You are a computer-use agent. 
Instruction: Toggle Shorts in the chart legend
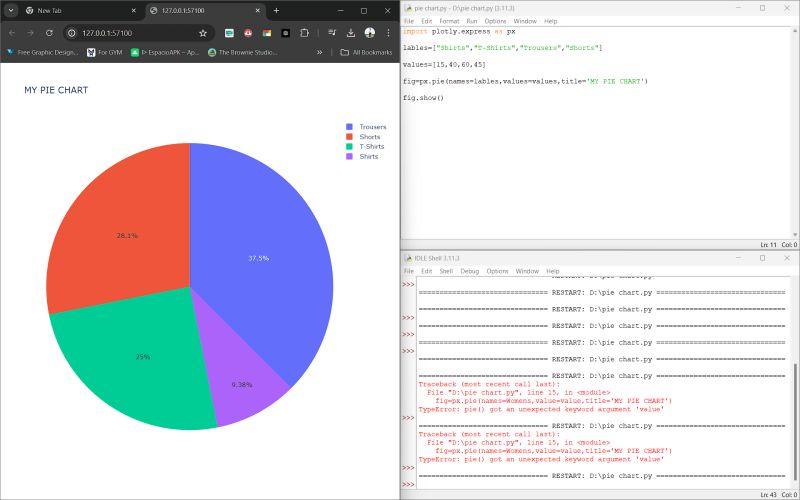pyautogui.click(x=368, y=137)
